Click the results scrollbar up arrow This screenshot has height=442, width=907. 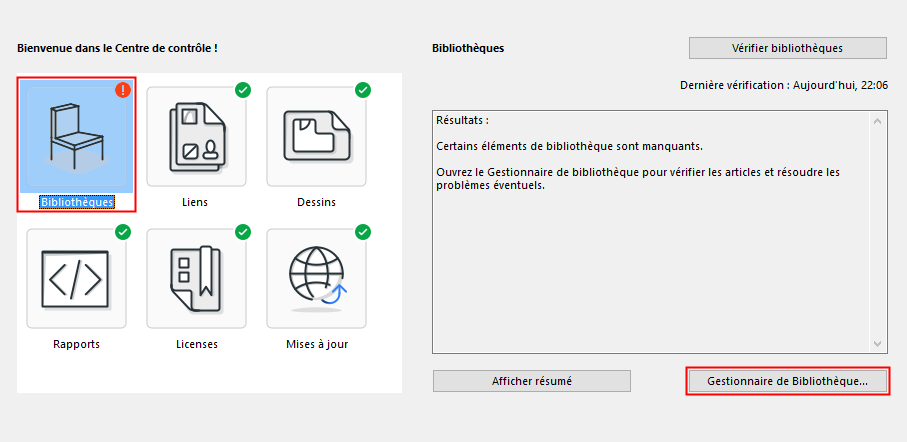point(877,121)
